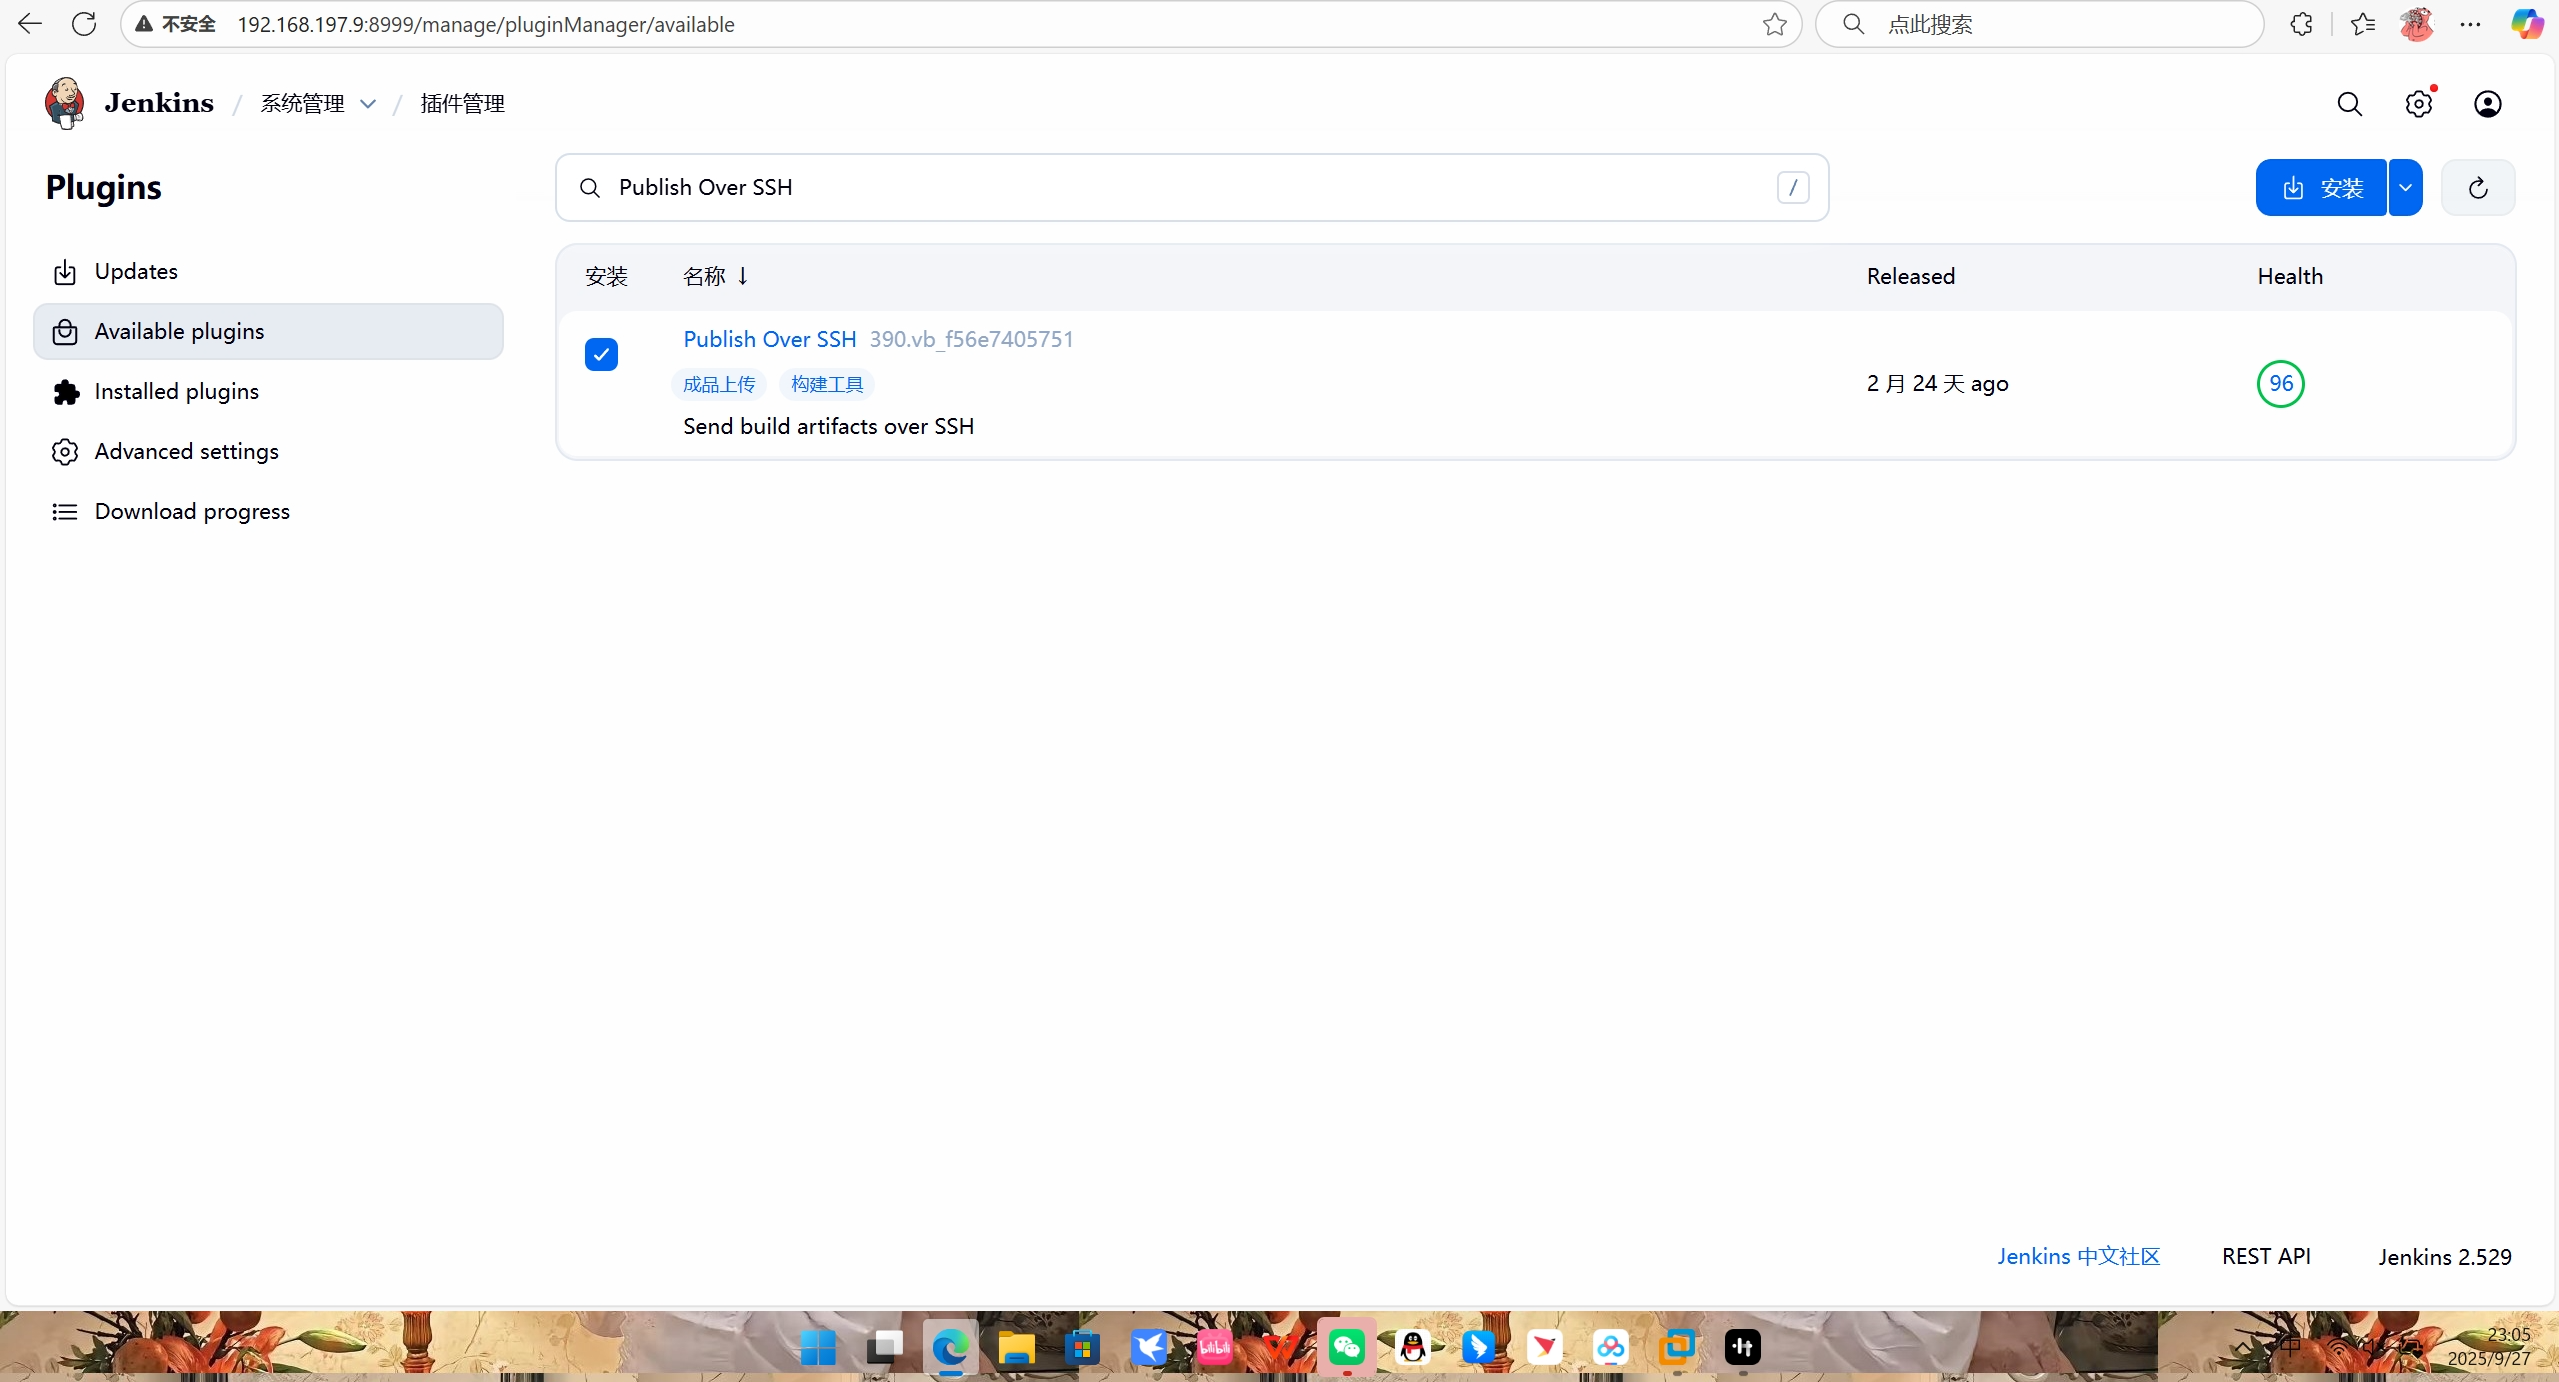Viewport: 2559px width, 1382px height.
Task: Open the Jenkins 中文社区 link
Action: pyautogui.click(x=2078, y=1257)
